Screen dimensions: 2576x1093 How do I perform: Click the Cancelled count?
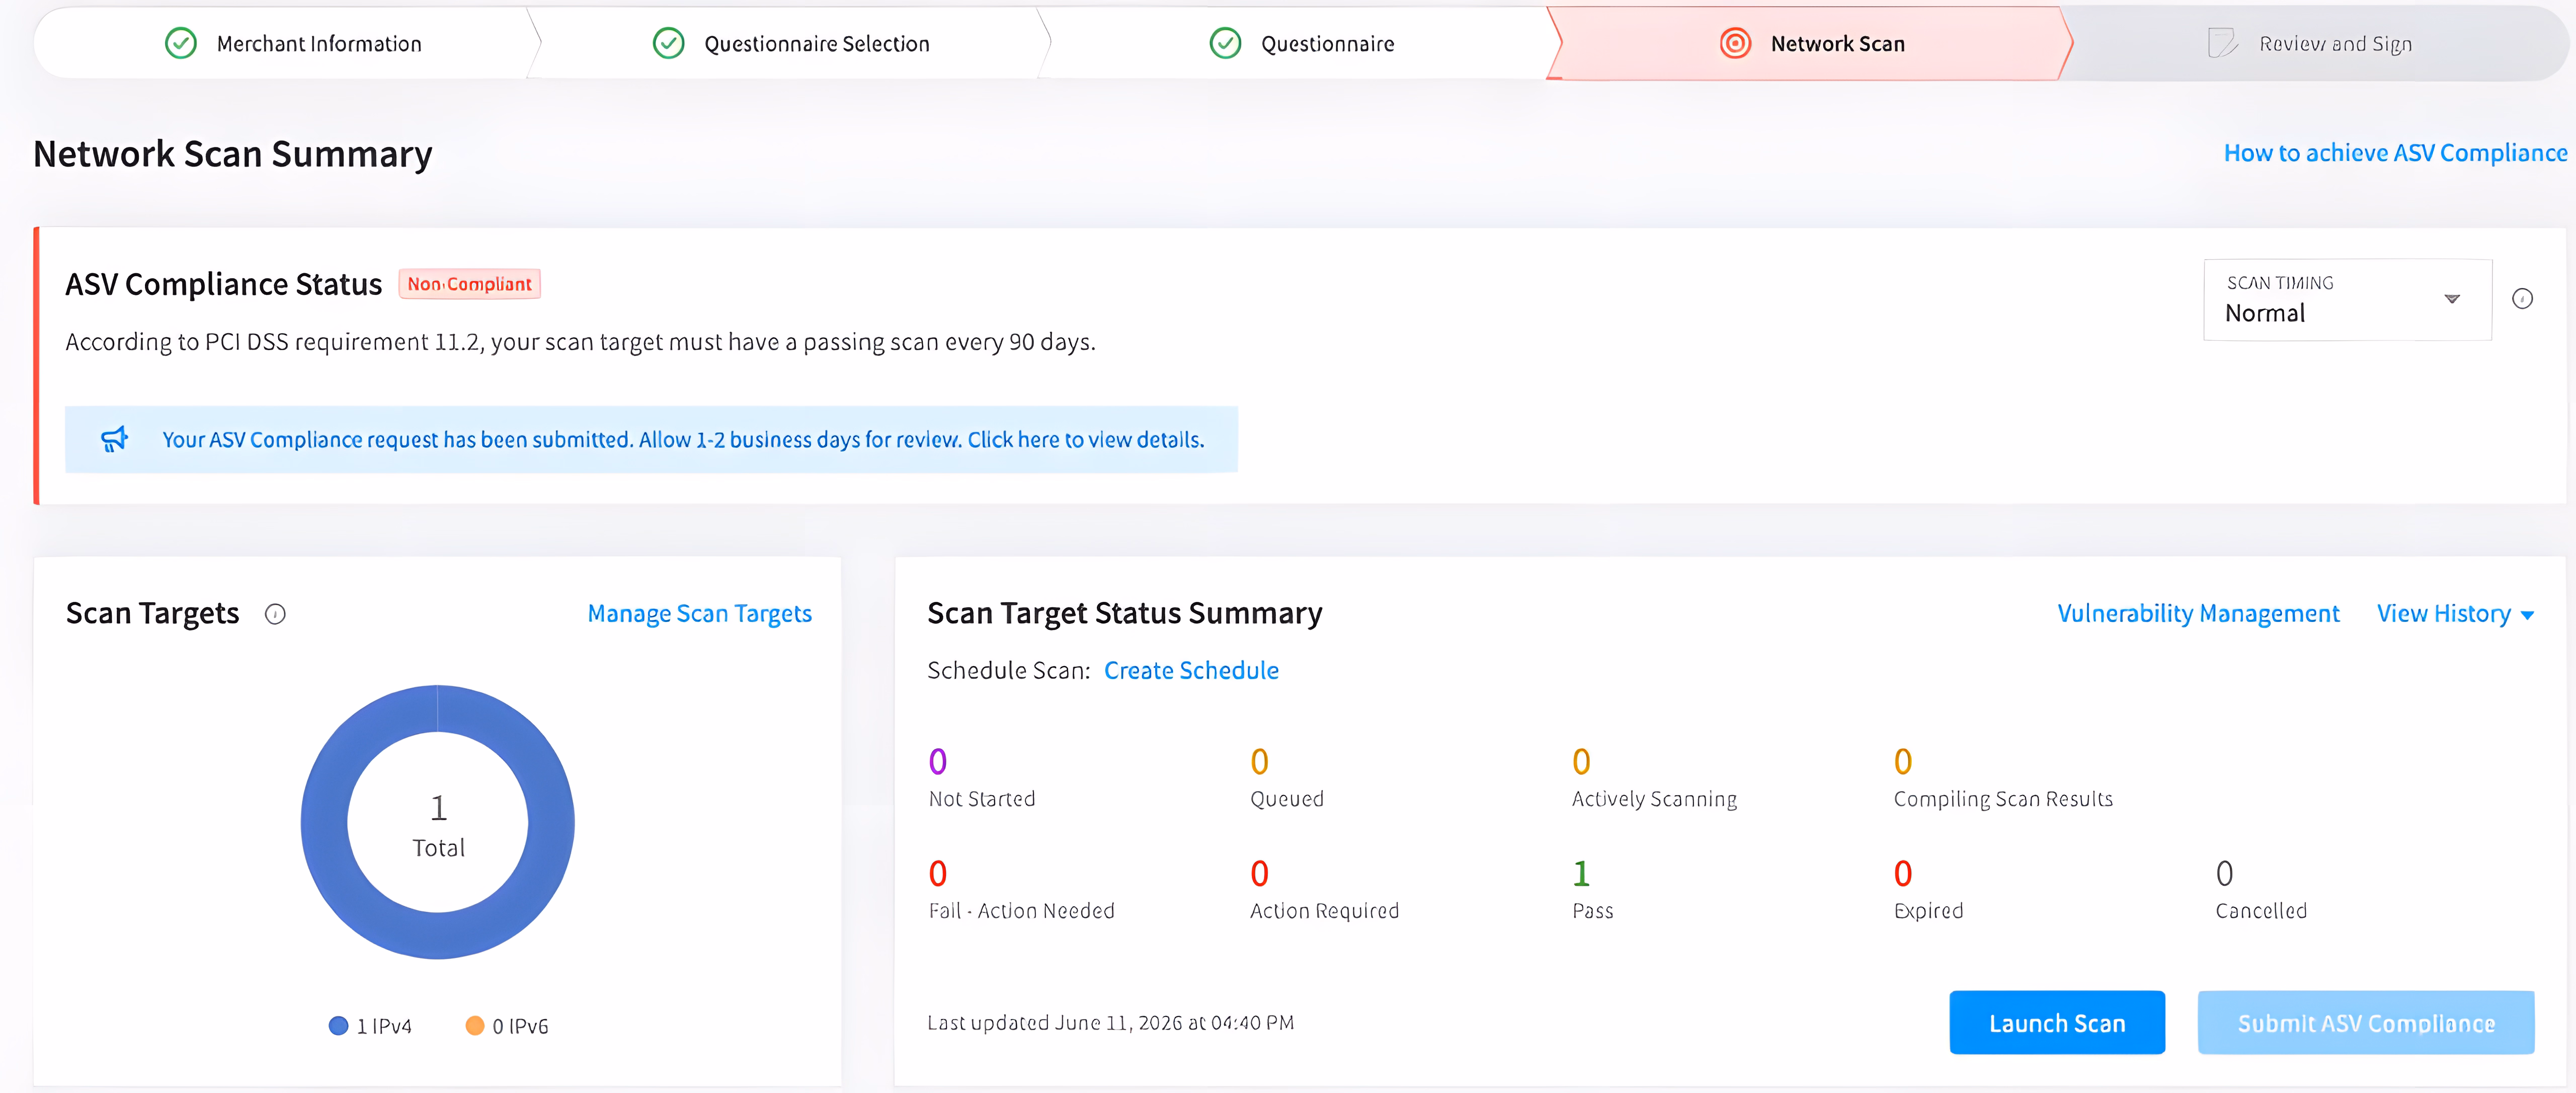tap(2225, 874)
